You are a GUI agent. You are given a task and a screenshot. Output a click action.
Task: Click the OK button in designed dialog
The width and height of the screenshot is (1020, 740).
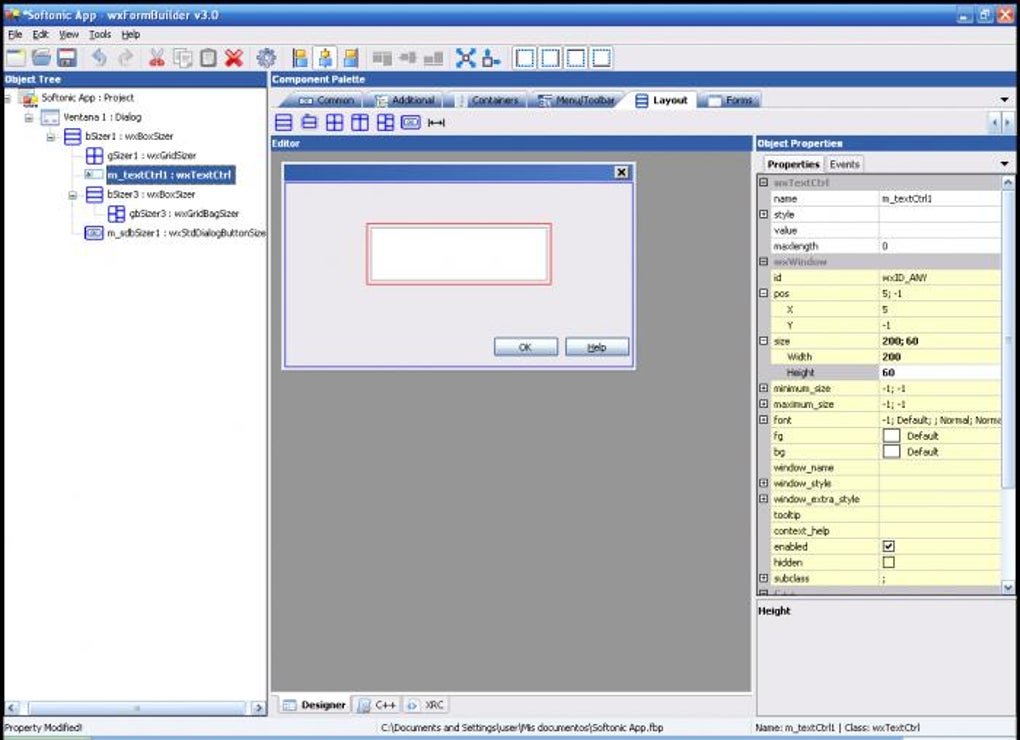tap(526, 347)
